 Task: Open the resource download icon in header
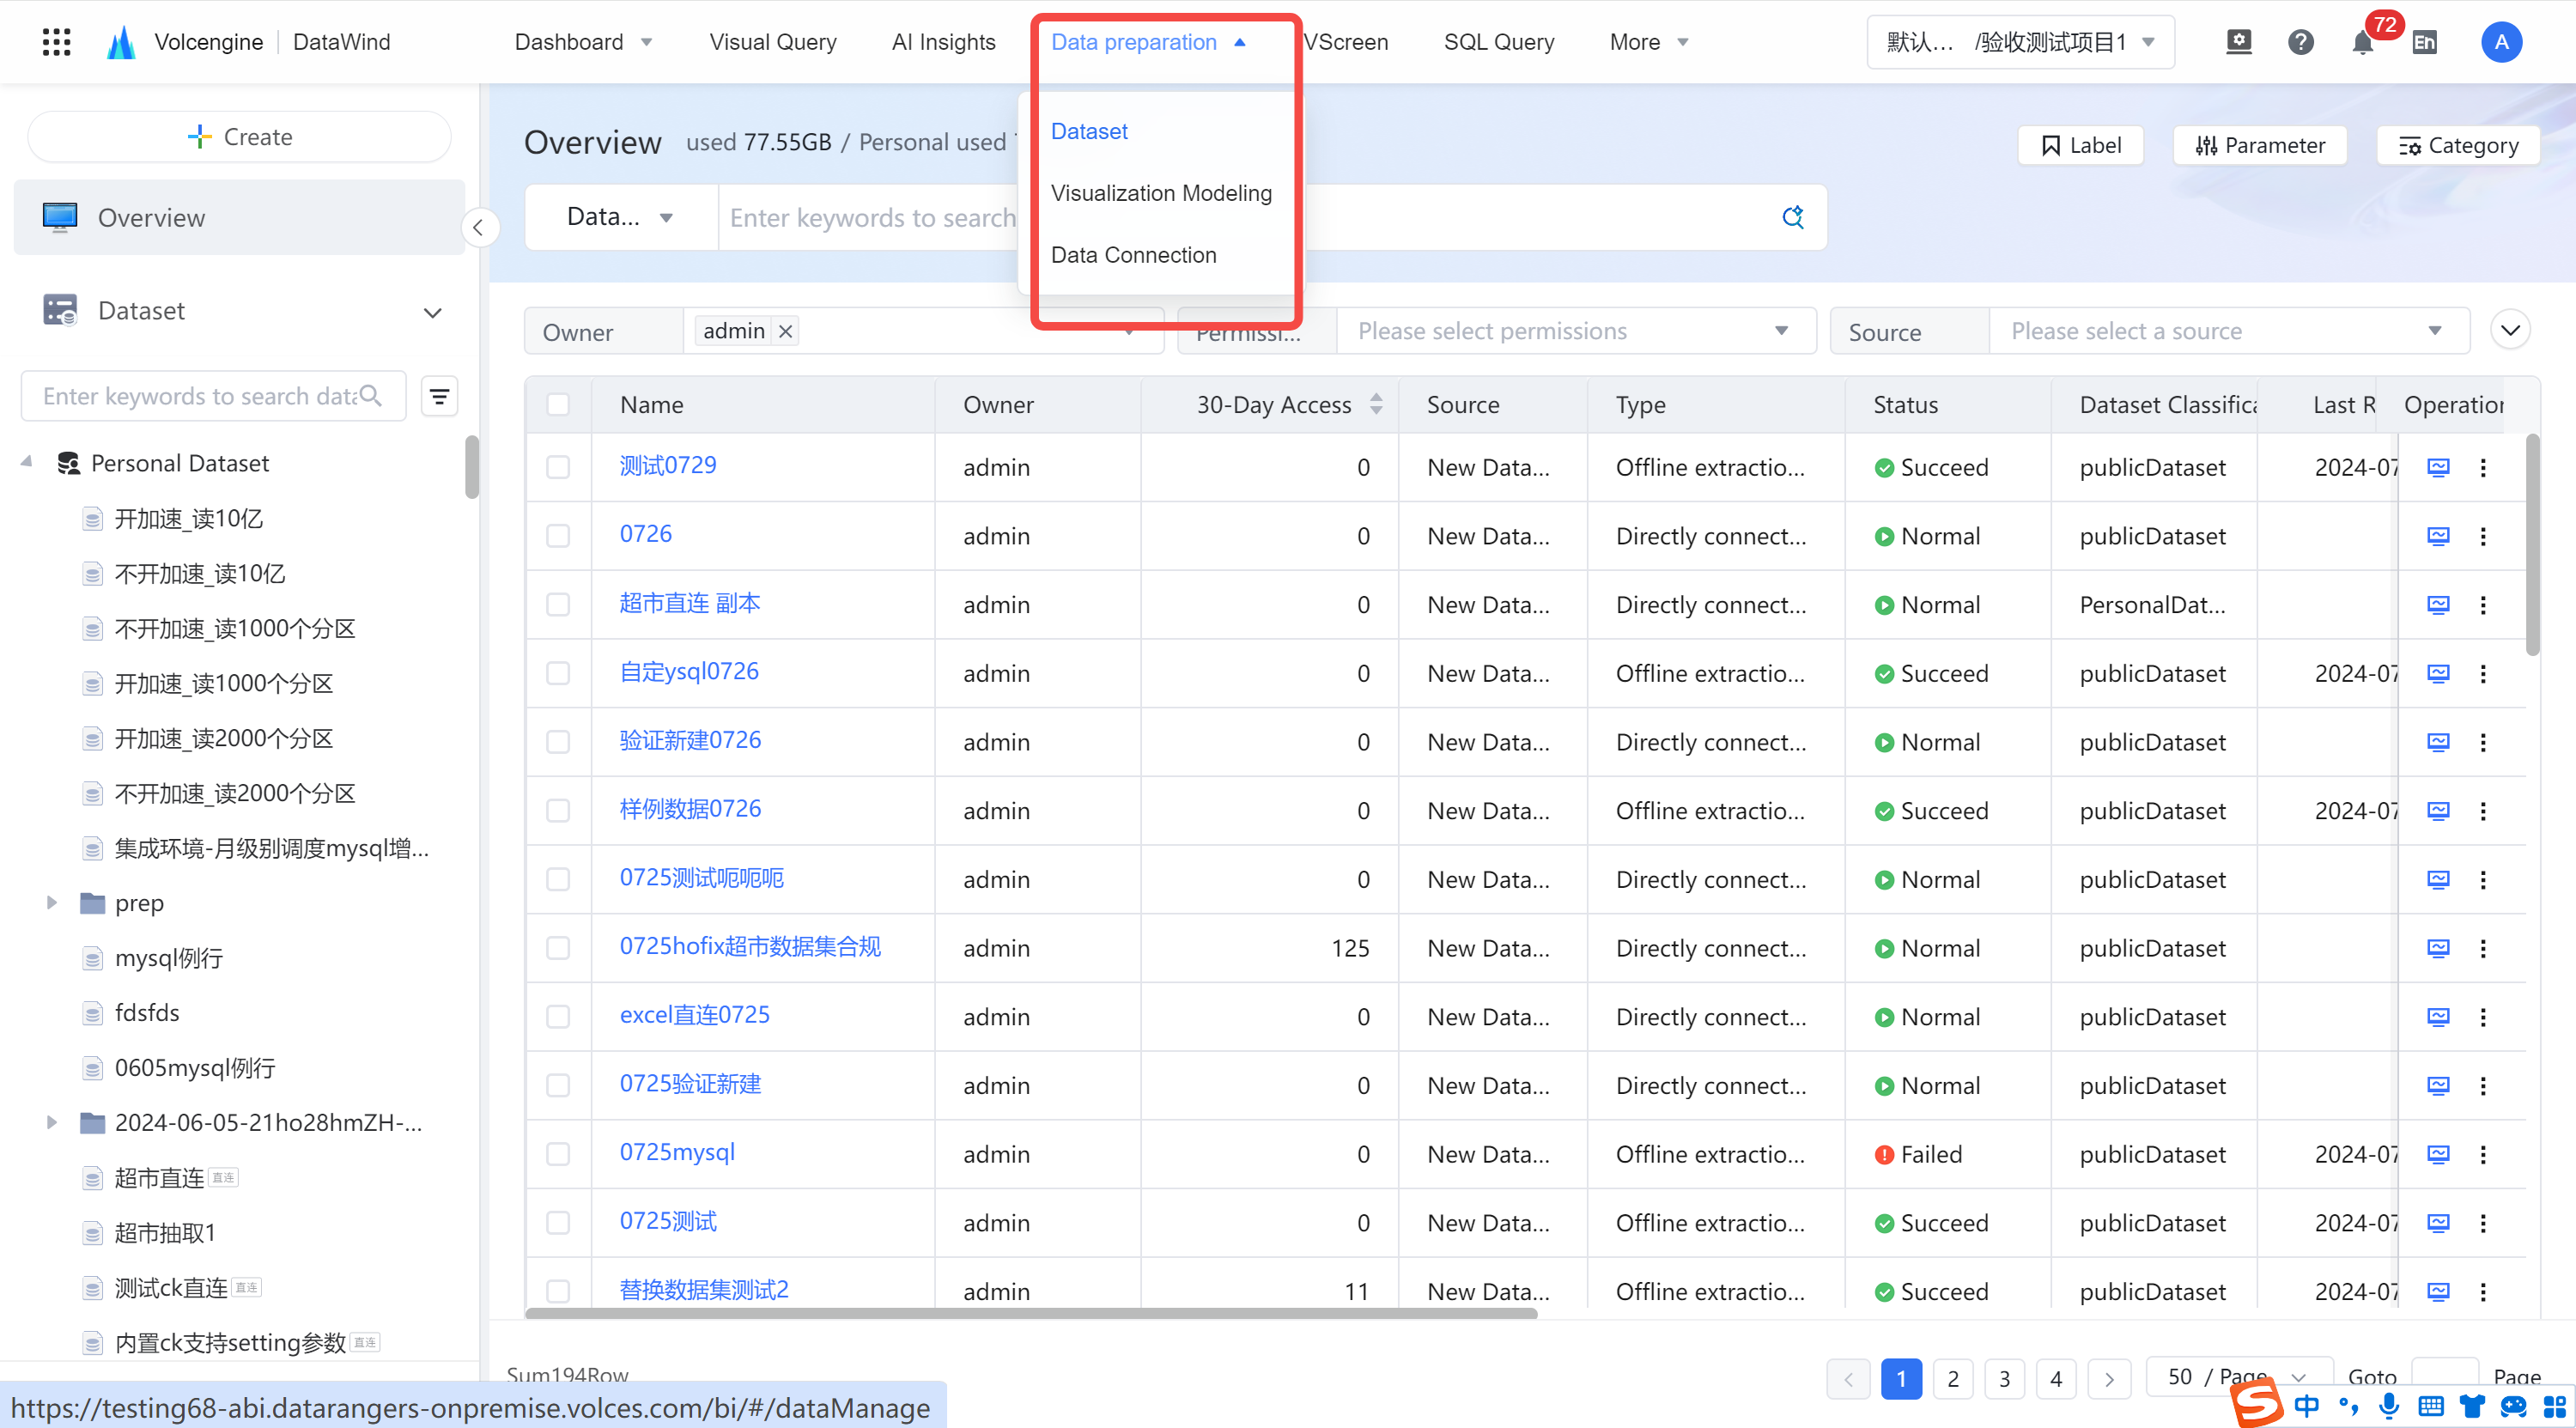(2239, 42)
